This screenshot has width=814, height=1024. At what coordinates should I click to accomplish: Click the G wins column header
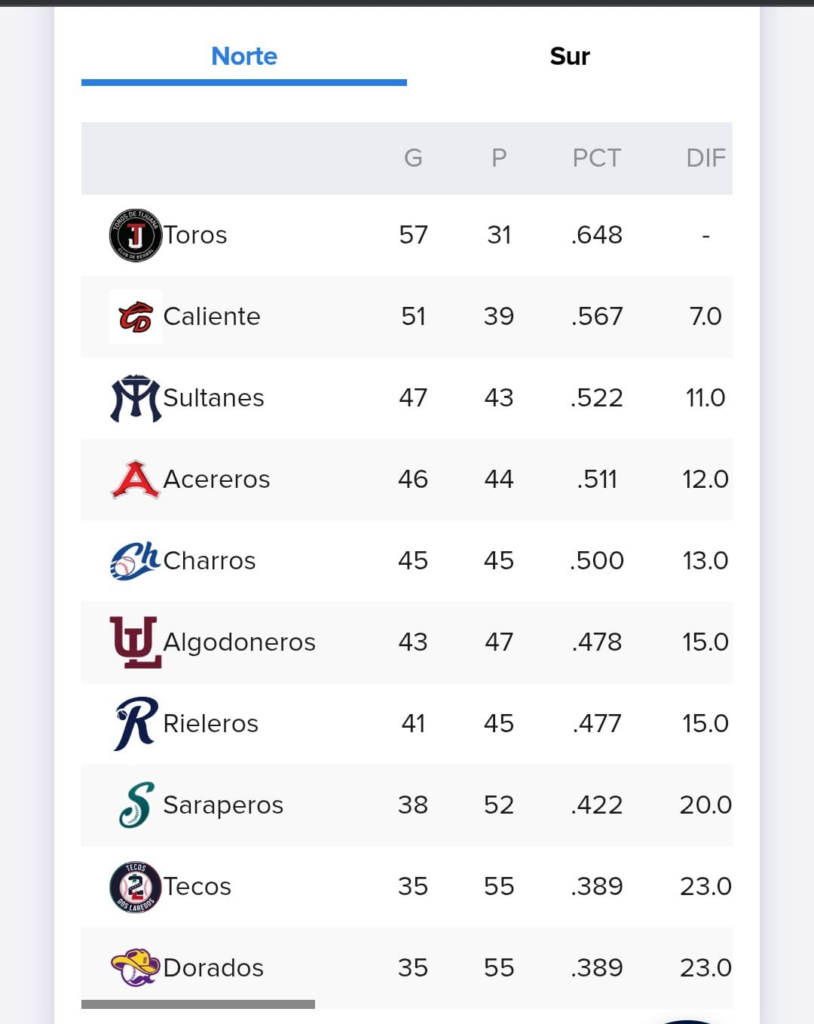[x=413, y=158]
